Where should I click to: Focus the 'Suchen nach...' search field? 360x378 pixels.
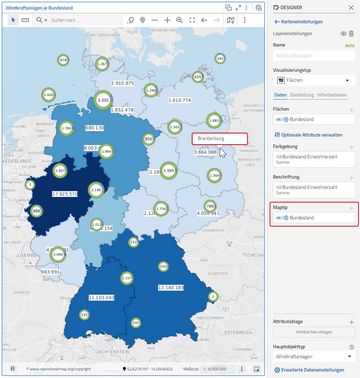[x=86, y=20]
